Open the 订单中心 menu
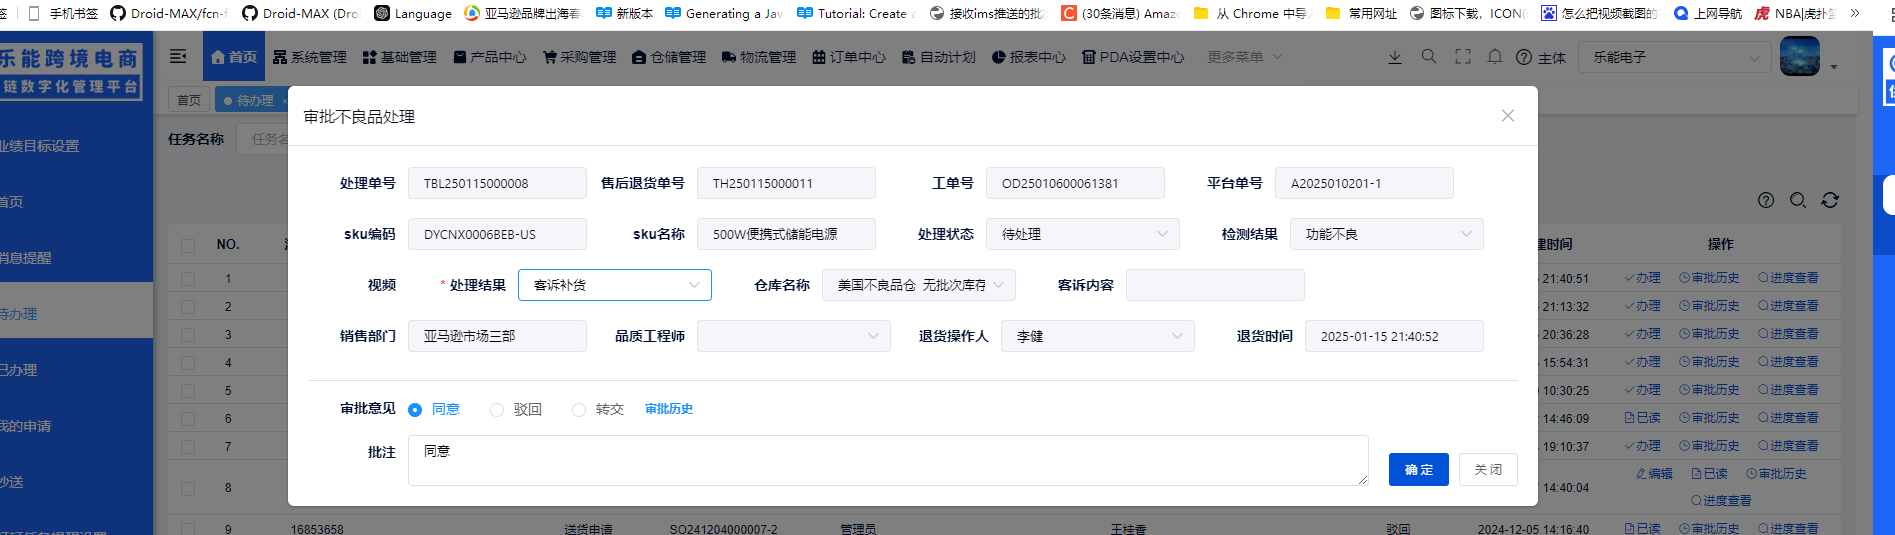 [849, 57]
